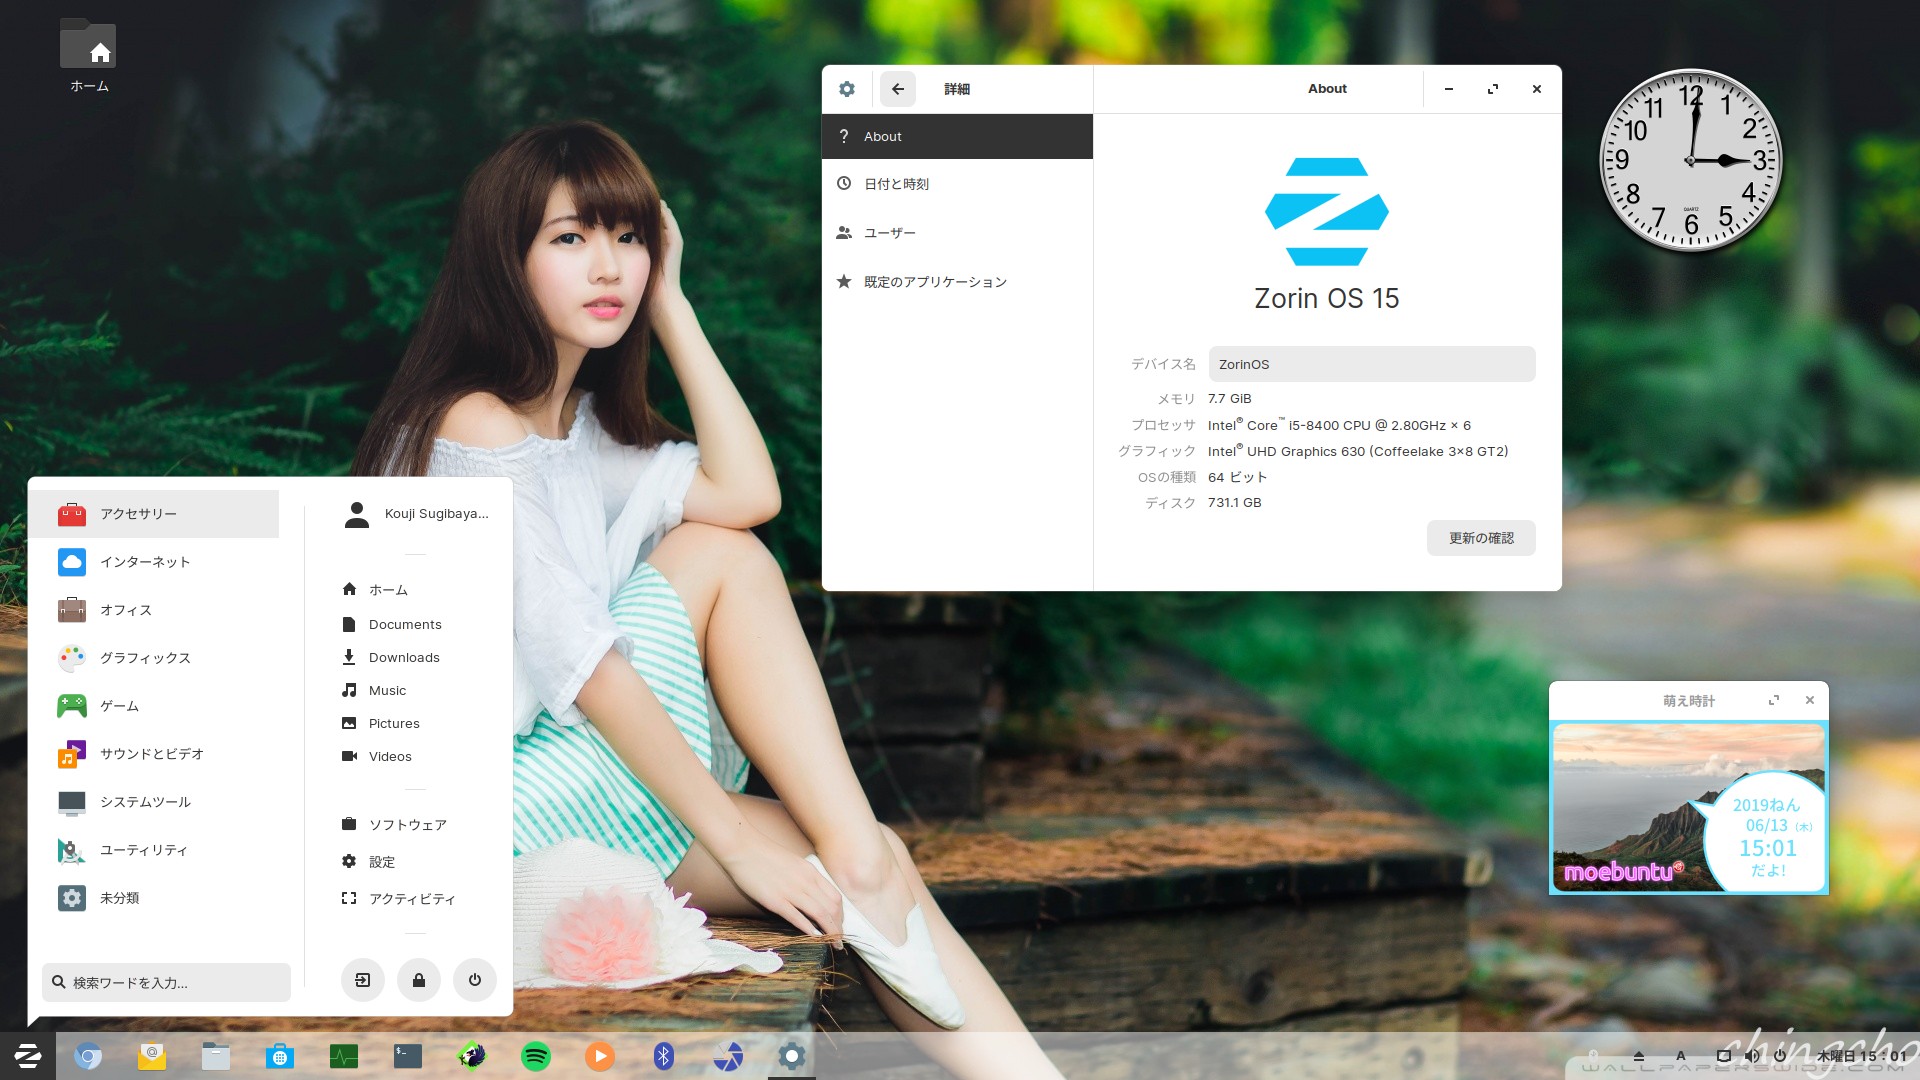Open ソフトウェア from start menu
Viewport: 1920px width, 1080px height.
point(394,824)
